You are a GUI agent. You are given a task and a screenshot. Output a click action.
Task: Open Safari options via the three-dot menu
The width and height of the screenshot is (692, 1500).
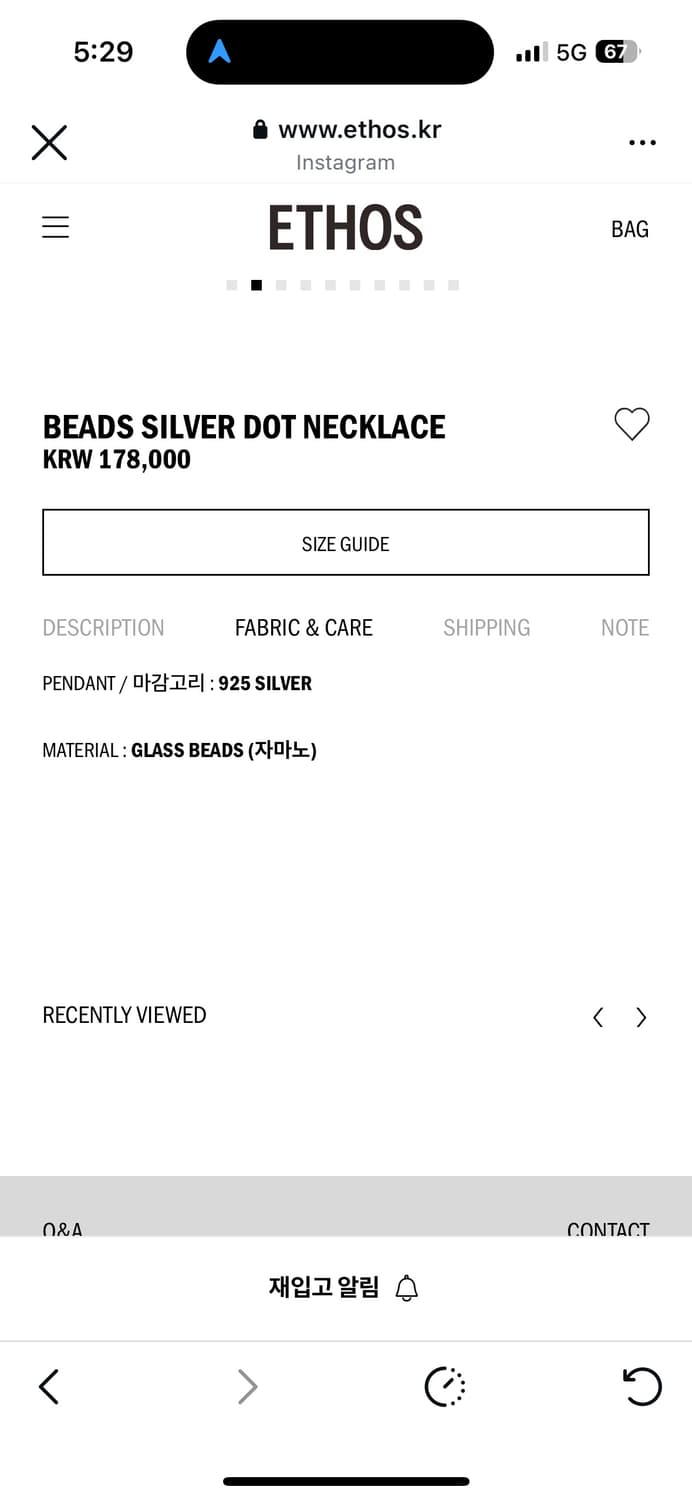coord(642,143)
